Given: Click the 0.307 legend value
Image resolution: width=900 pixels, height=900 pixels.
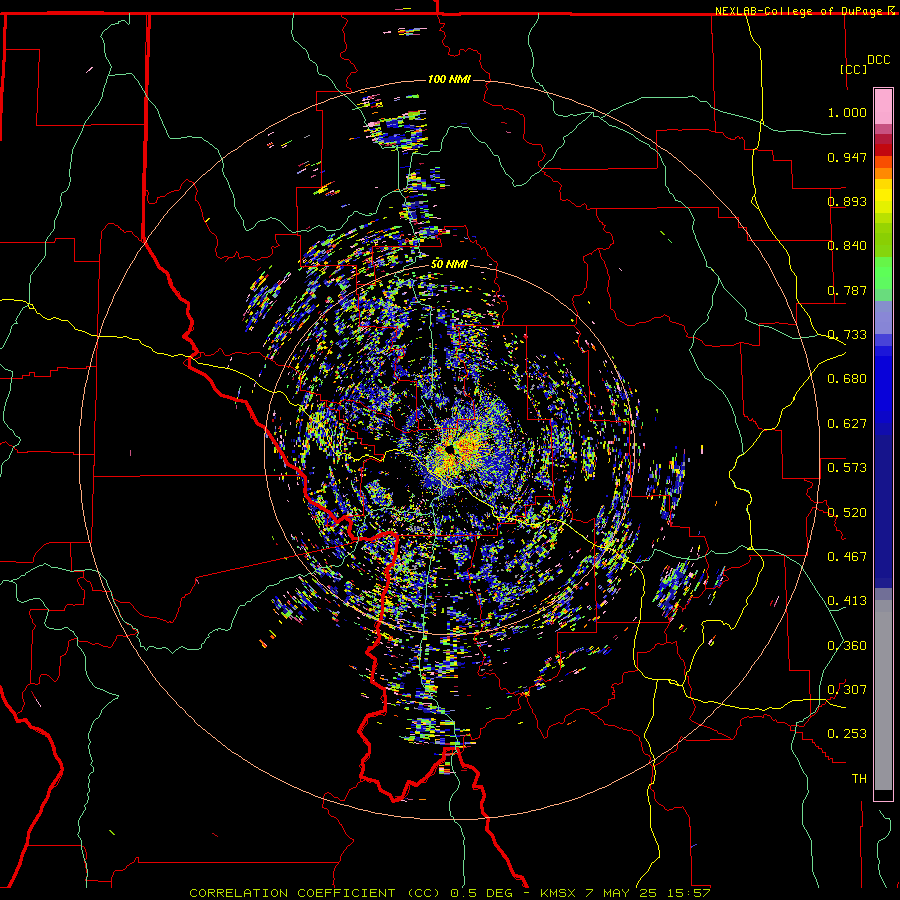Looking at the screenshot, I should click(847, 690).
